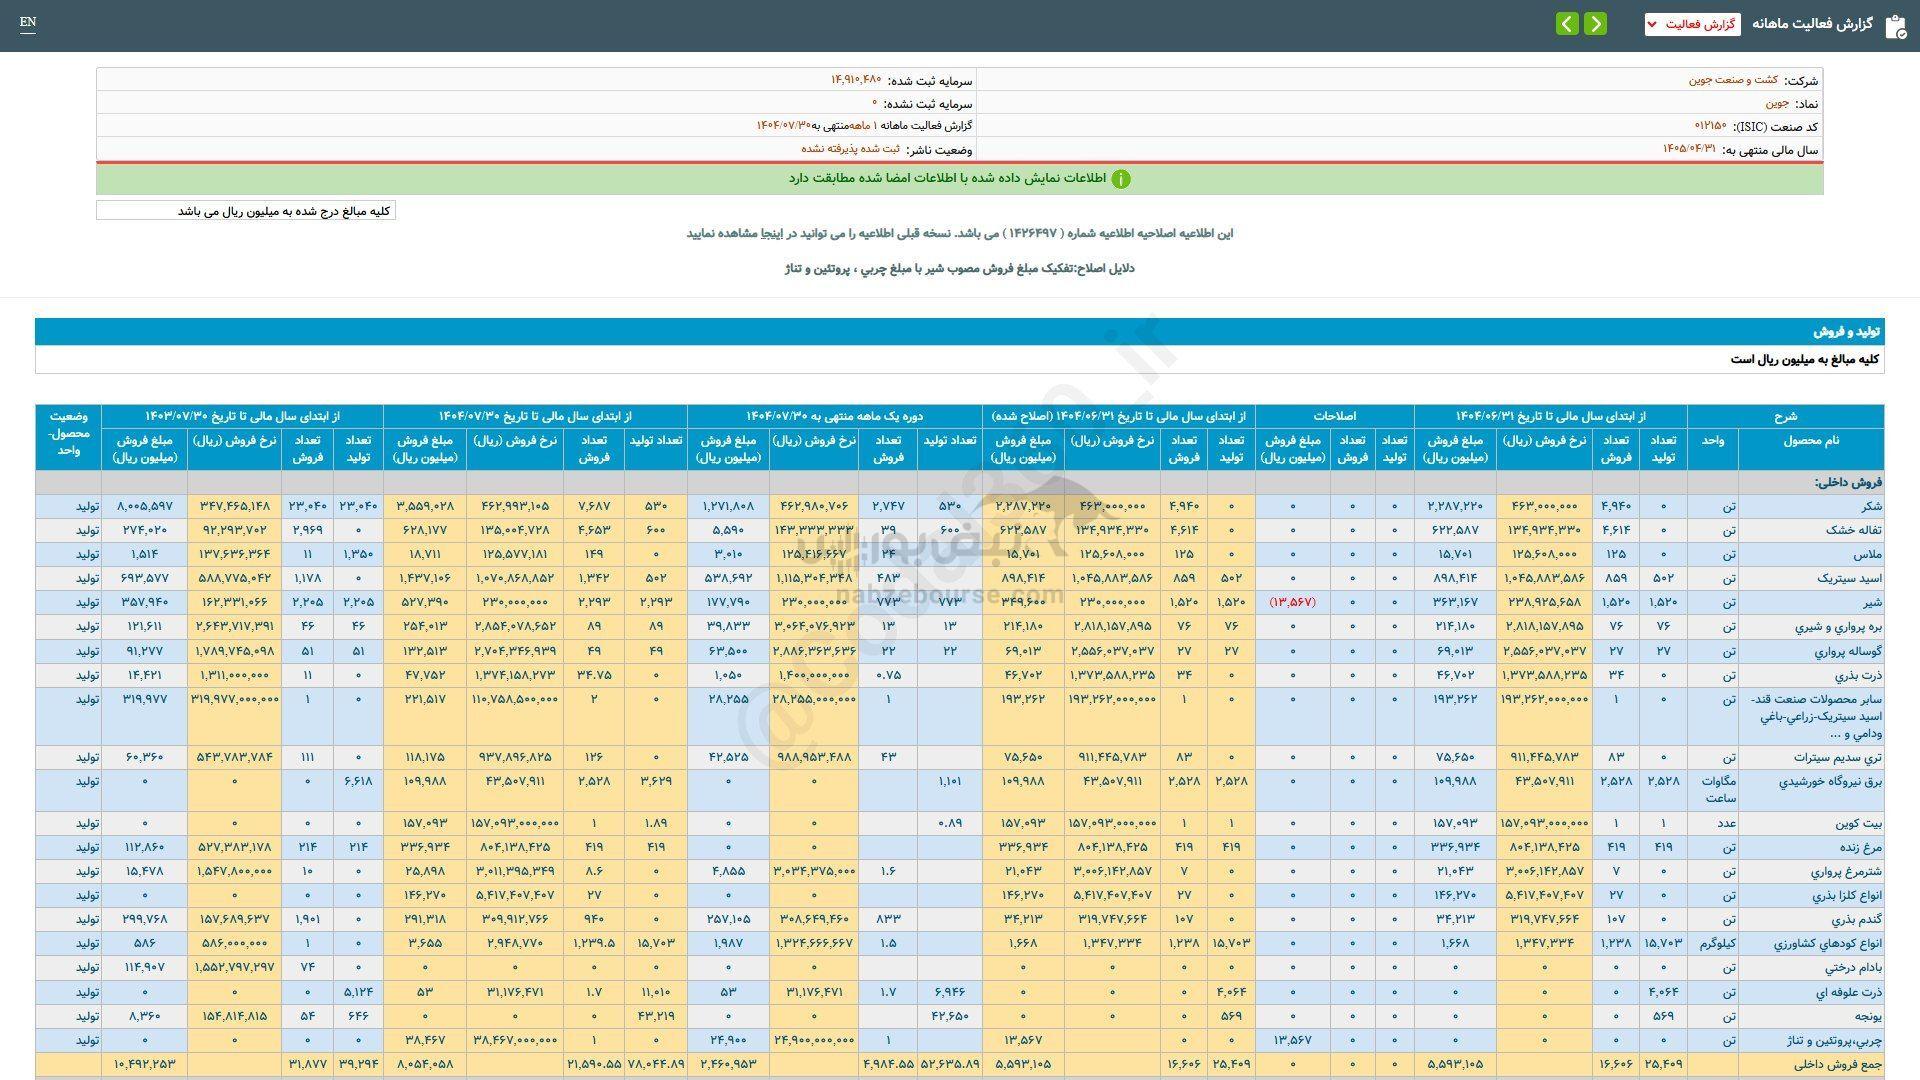This screenshot has width=1920, height=1080.
Task: Click the green left-arrow navigation button
Action: 1566,23
